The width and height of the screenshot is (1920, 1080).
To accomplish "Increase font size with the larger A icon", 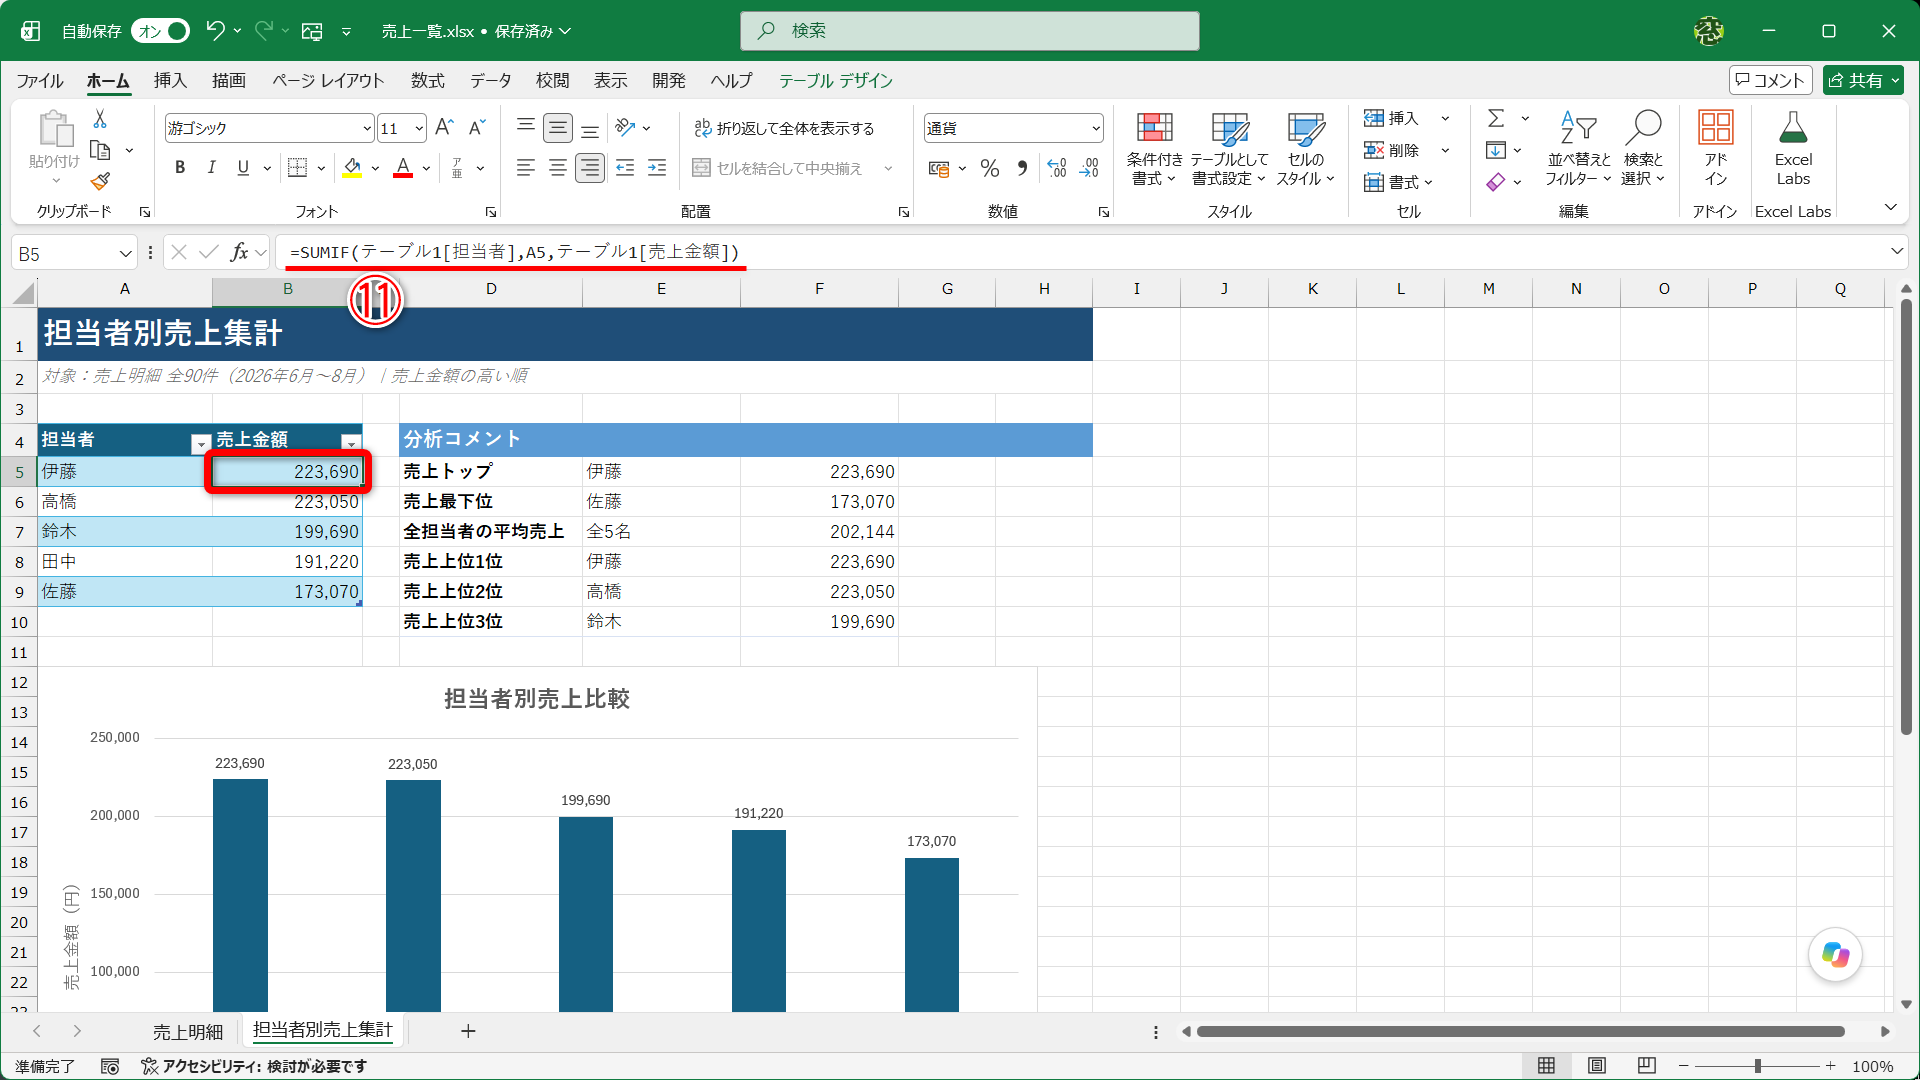I will coord(445,127).
